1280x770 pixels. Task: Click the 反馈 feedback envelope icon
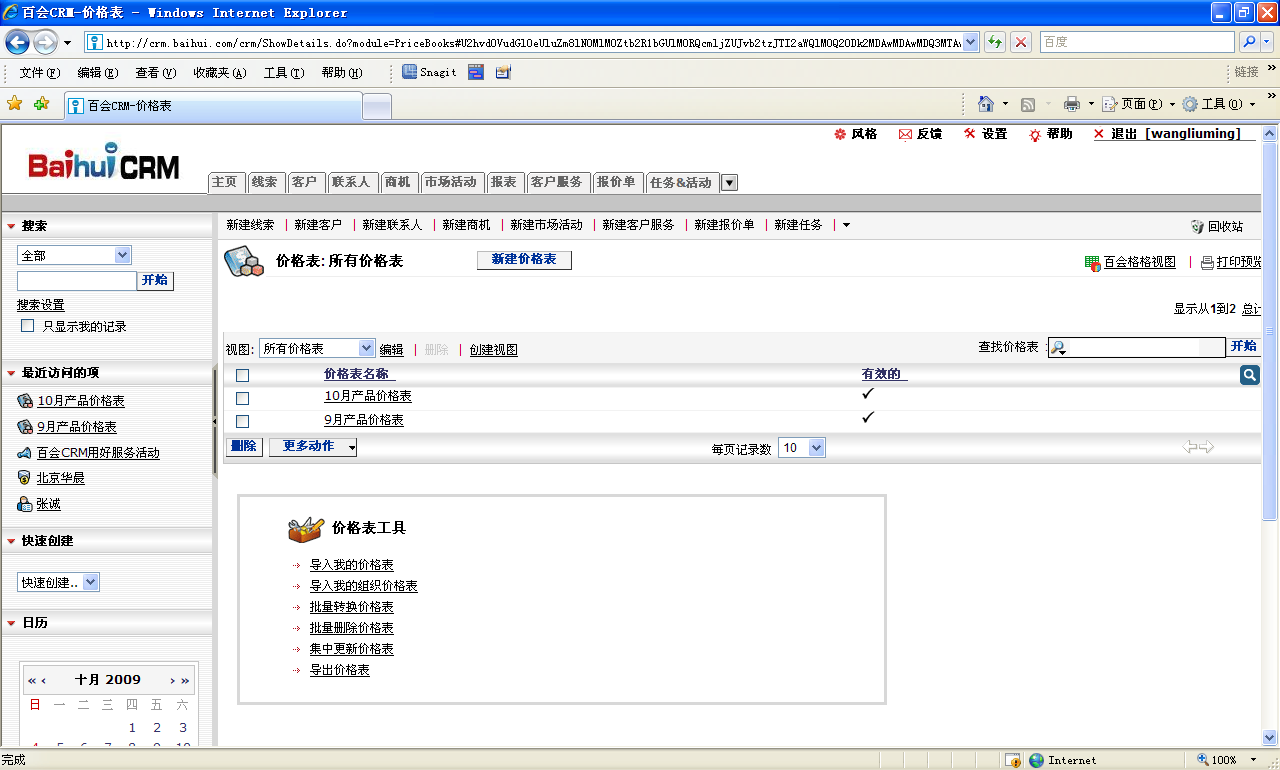905,135
